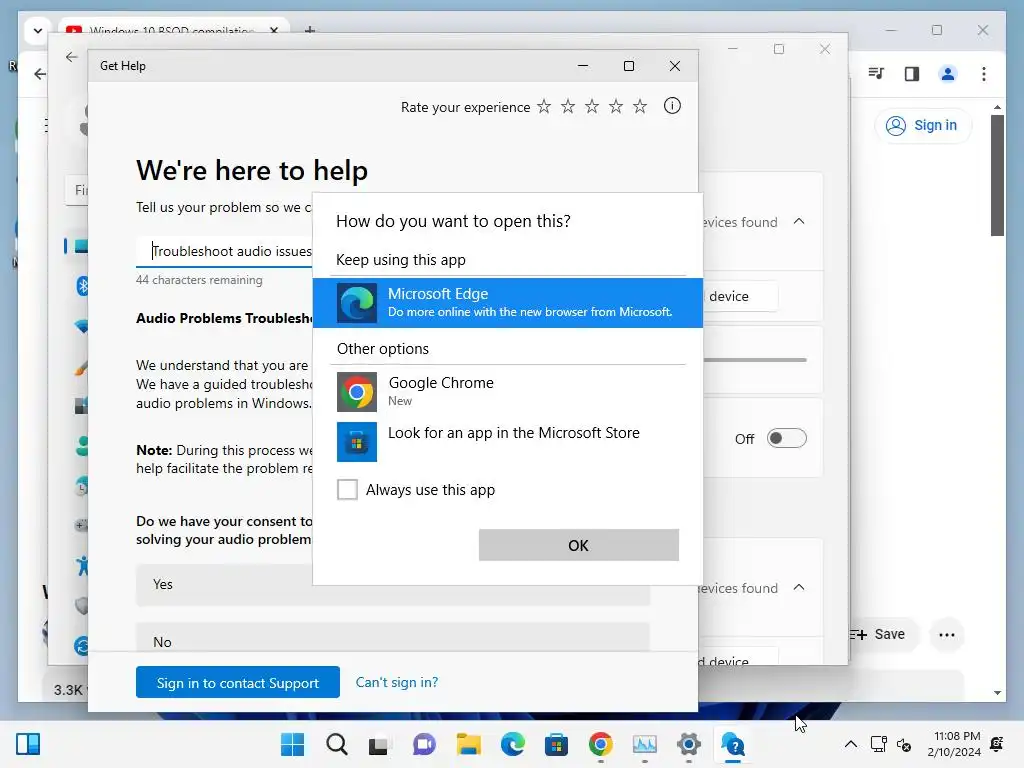Screen dimensions: 1024x768
Task: Open taskbar Search
Action: point(337,744)
